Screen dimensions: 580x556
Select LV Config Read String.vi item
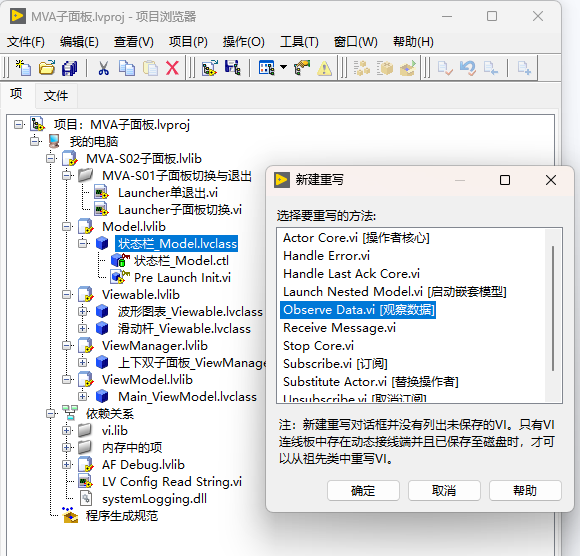pos(172,482)
